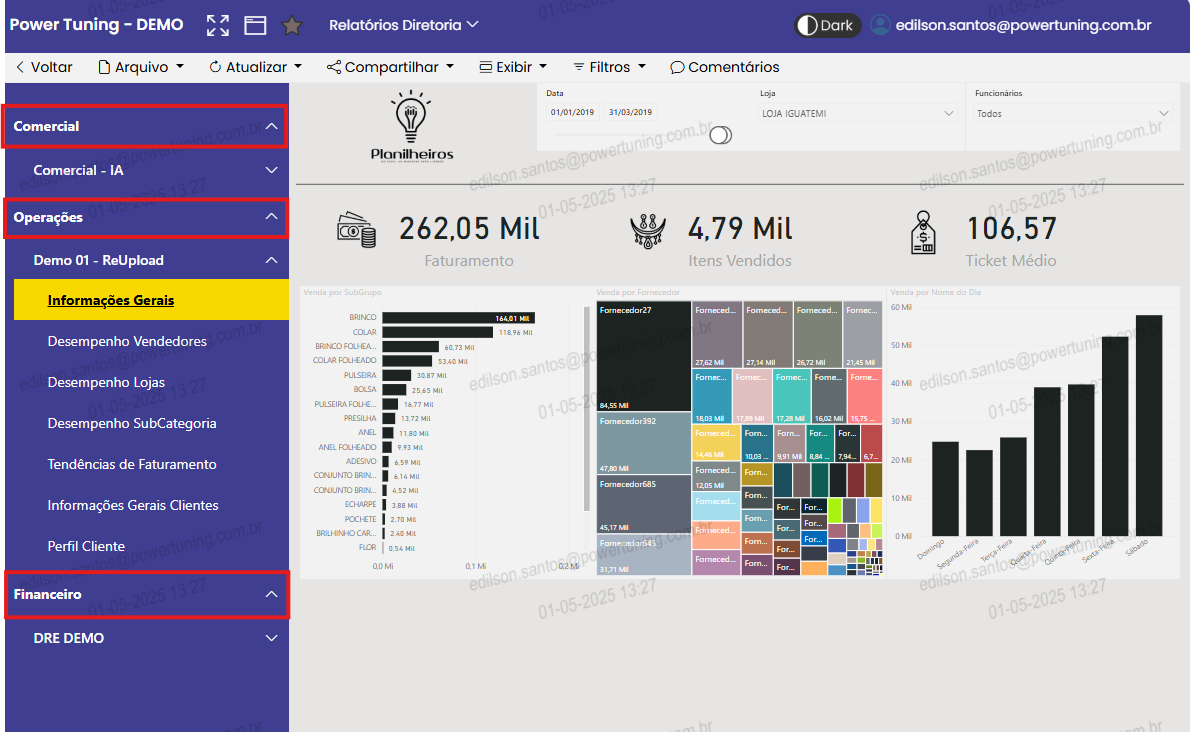The height and width of the screenshot is (732, 1190).
Task: Click the Venda por SubGrupo chart scrollbar
Action: (x=587, y=409)
